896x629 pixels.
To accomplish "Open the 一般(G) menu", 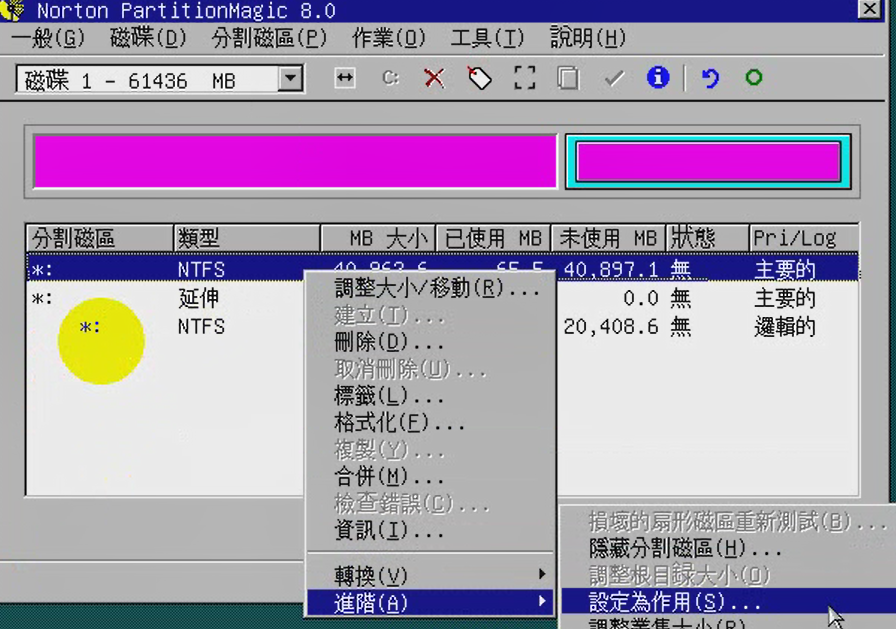I will click(x=48, y=38).
